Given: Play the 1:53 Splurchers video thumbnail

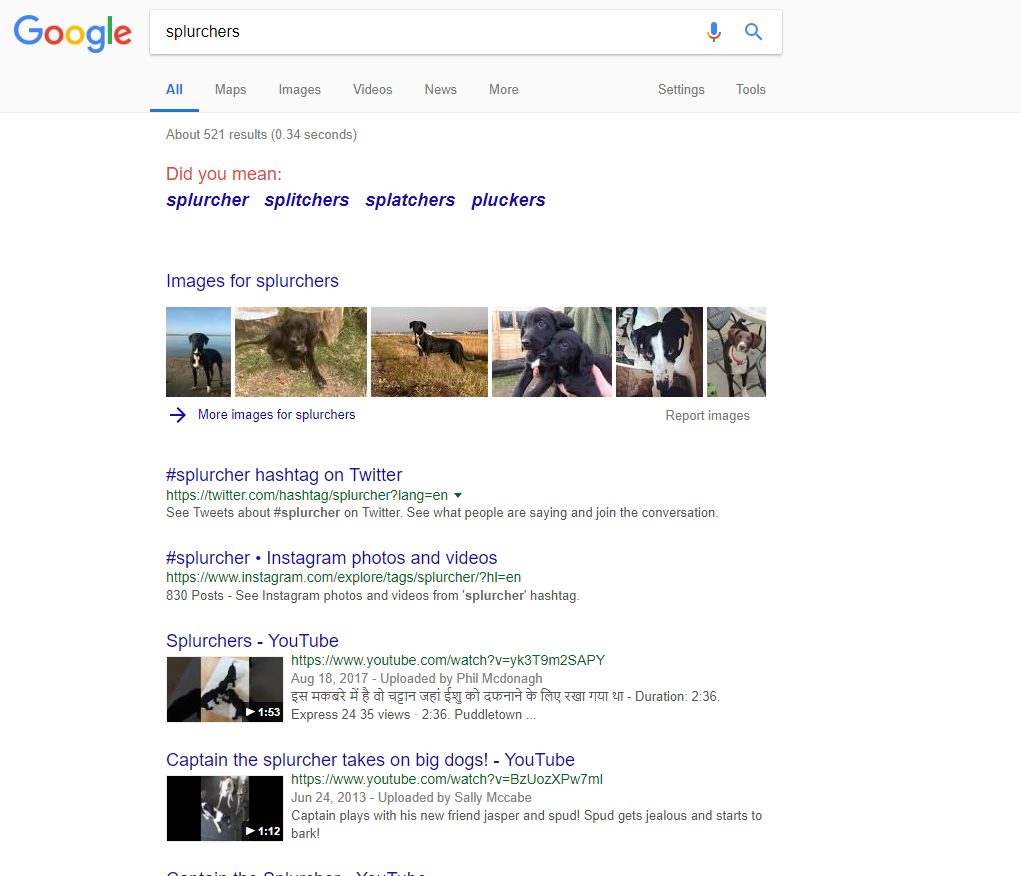Looking at the screenshot, I should coord(225,689).
